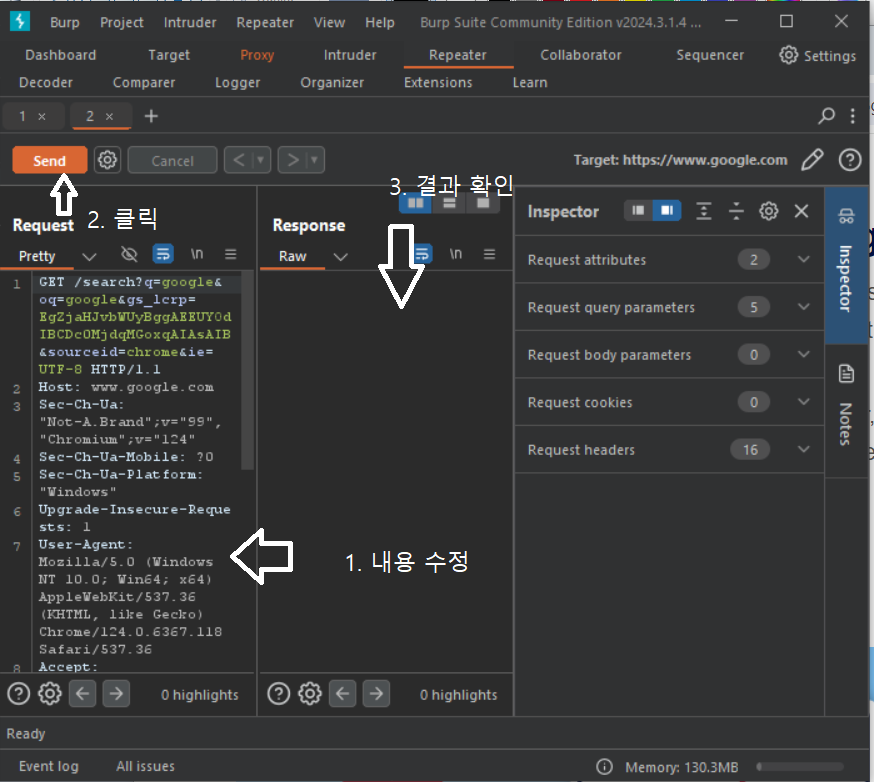
Task: Toggle hiding non-printable characters in Request
Action: [129, 254]
